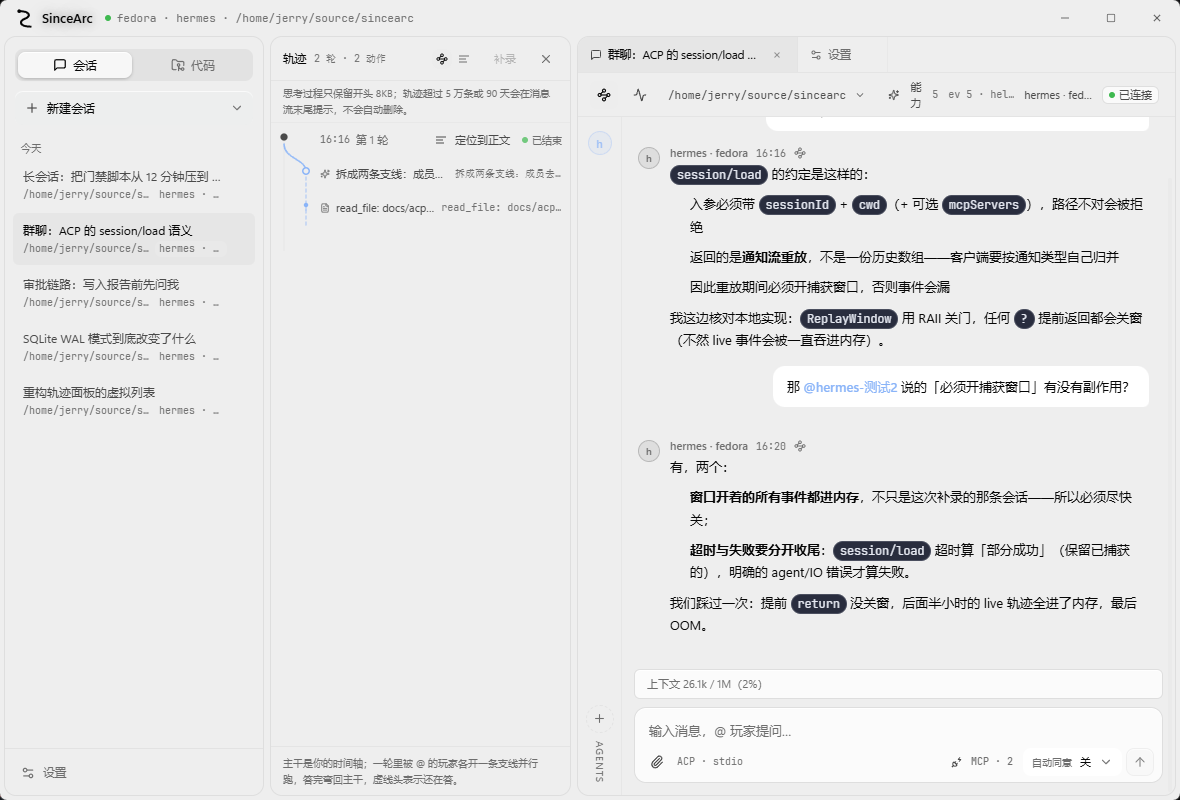This screenshot has width=1180, height=800.
Task: Click the send arrow button
Action: point(1139,762)
